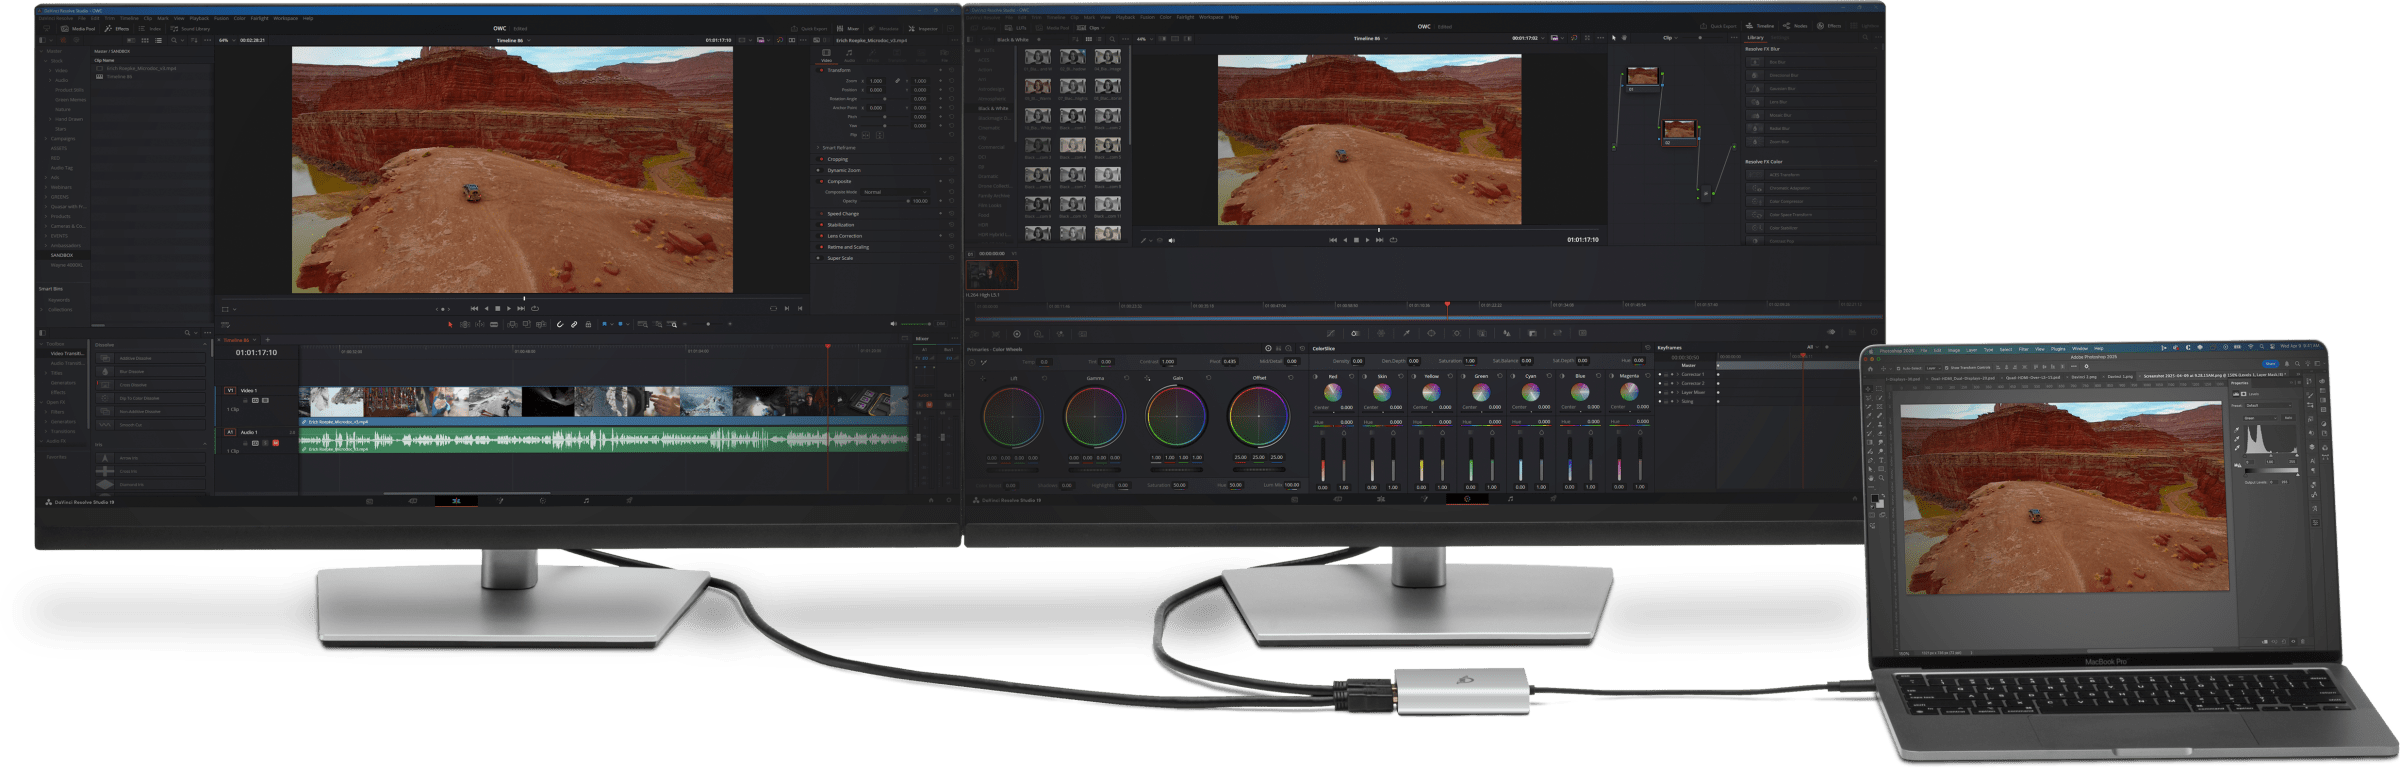Toggle the Transform section enable dot
Image resolution: width=2400 pixels, height=768 pixels.
(822, 70)
